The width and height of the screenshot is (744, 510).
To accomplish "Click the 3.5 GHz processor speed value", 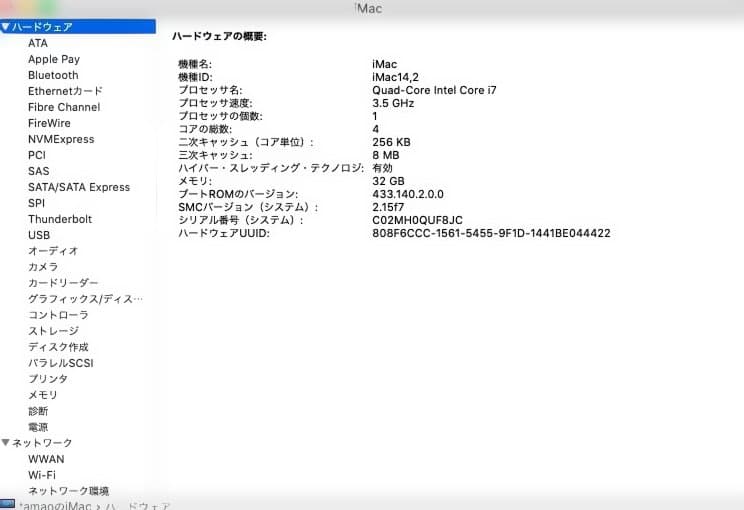I will [x=393, y=103].
